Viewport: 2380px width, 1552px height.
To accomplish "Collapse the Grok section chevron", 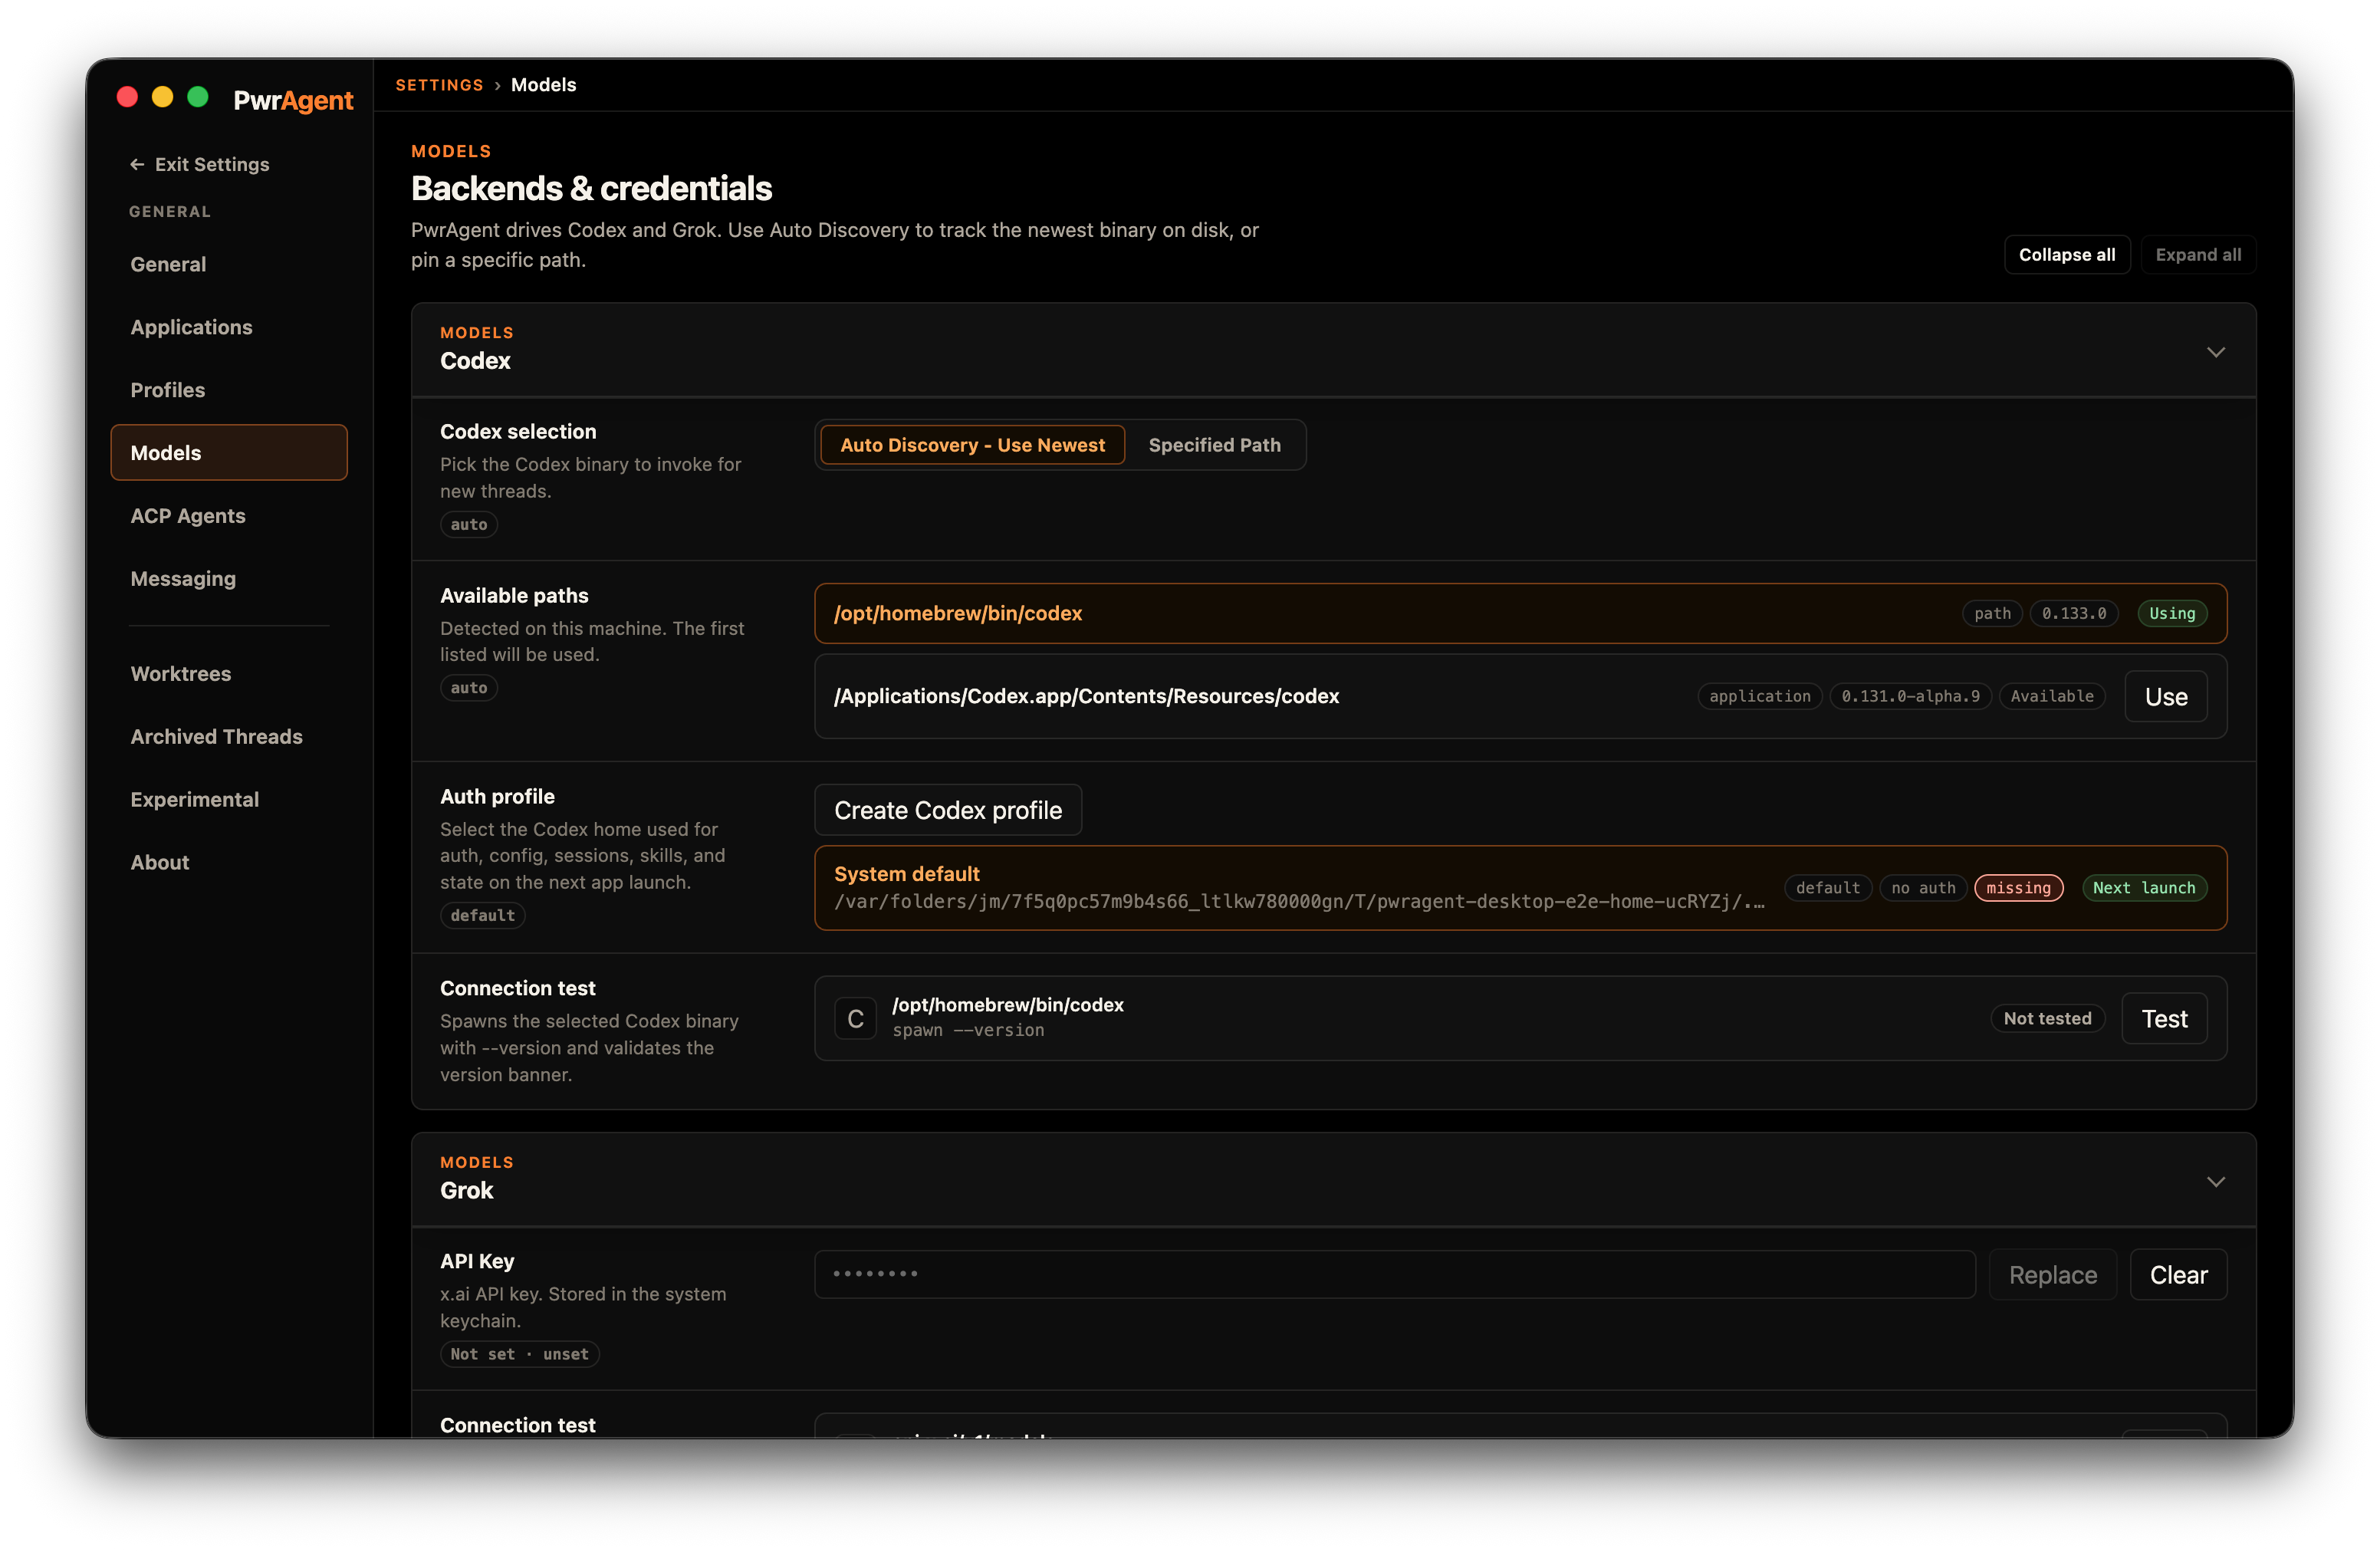I will [2215, 1182].
